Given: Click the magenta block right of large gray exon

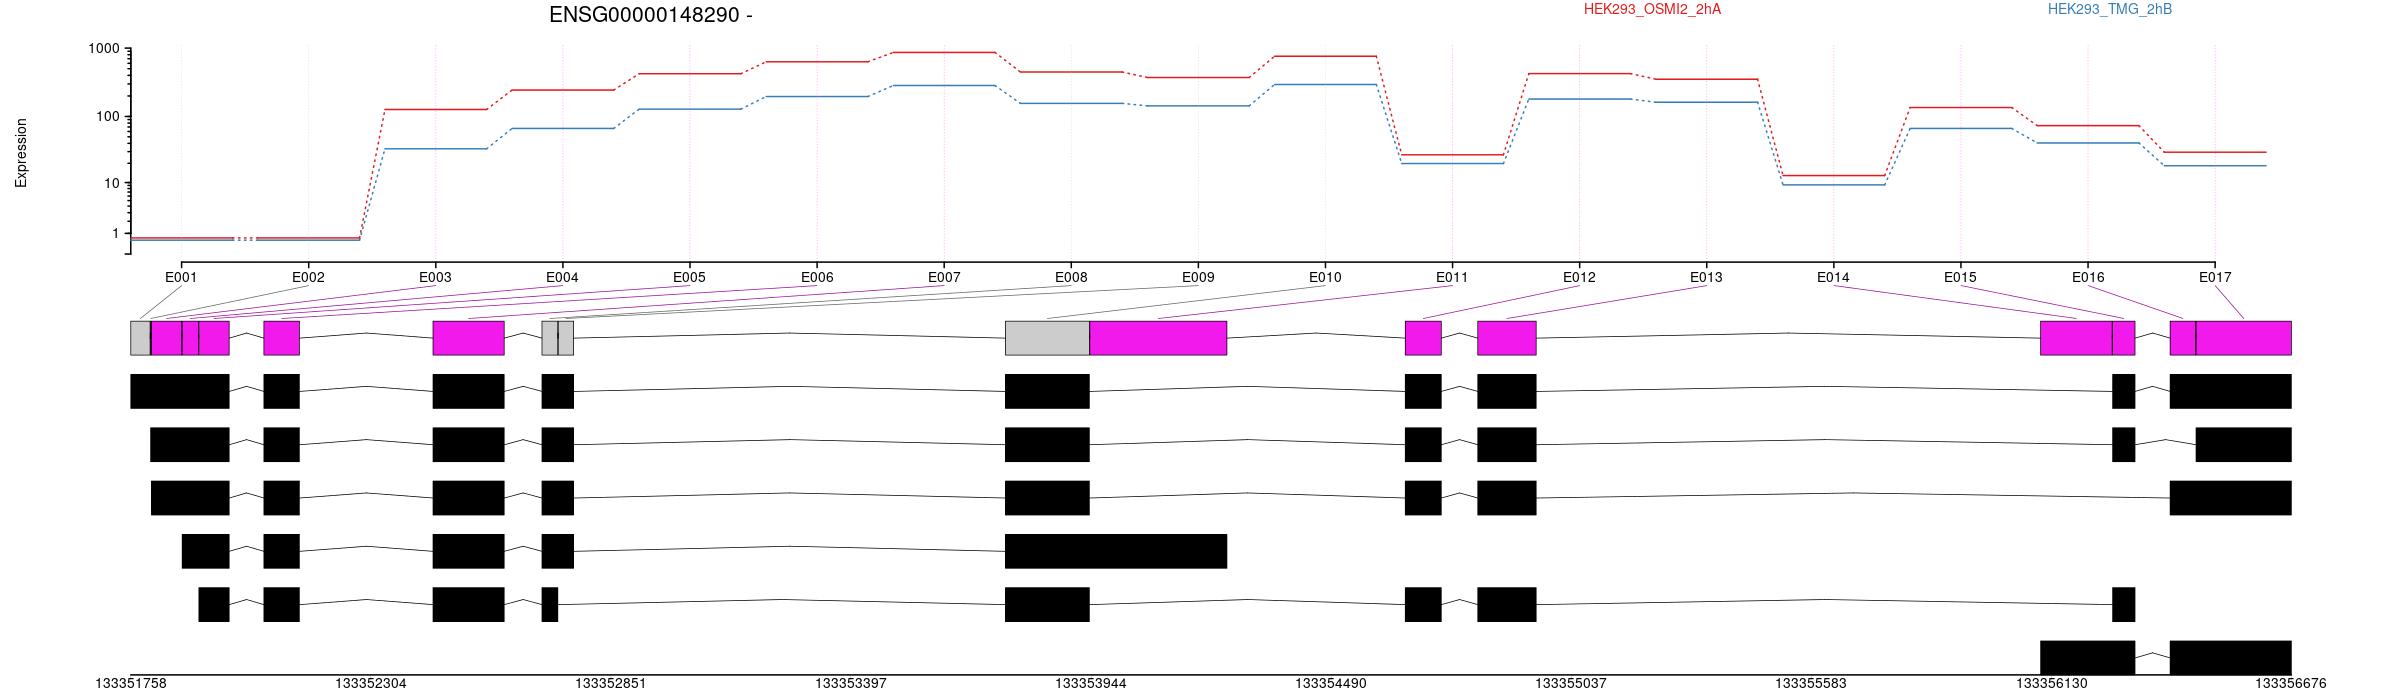Looking at the screenshot, I should tap(1158, 338).
